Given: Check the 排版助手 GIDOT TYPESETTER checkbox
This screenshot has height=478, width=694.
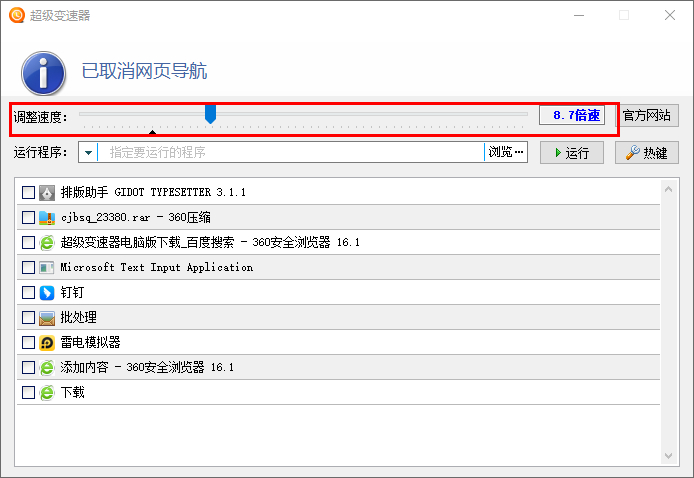Looking at the screenshot, I should point(28,193).
